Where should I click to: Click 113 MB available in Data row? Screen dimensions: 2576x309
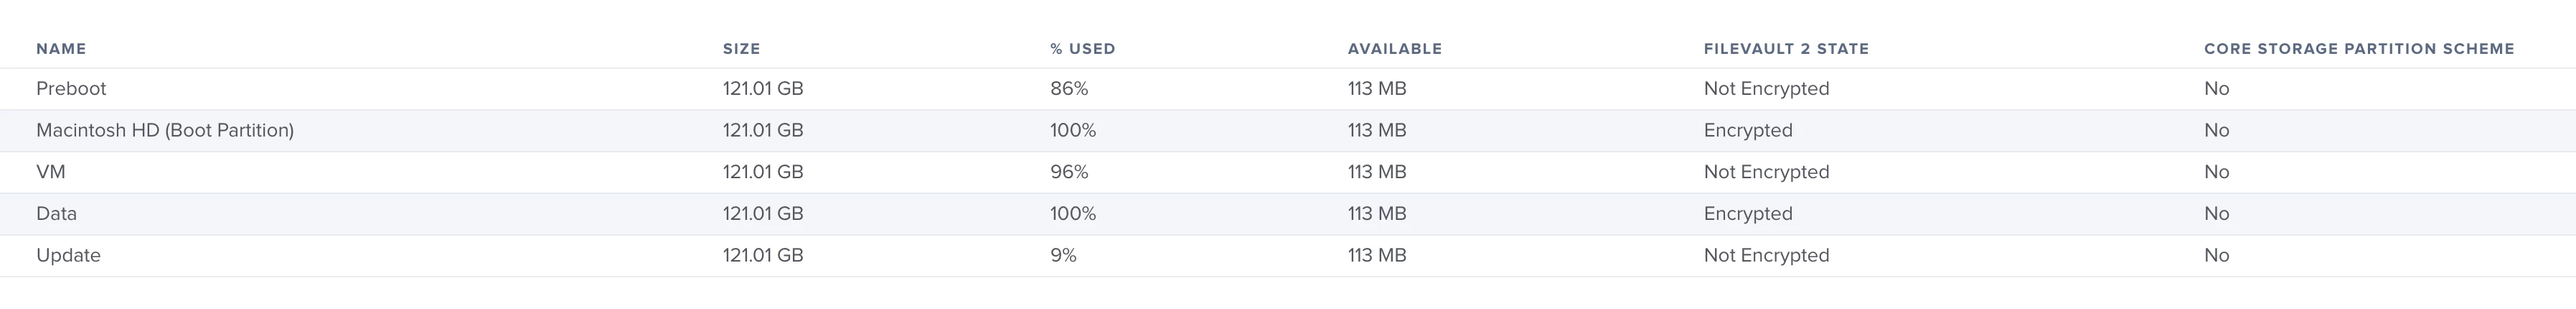(x=1377, y=214)
